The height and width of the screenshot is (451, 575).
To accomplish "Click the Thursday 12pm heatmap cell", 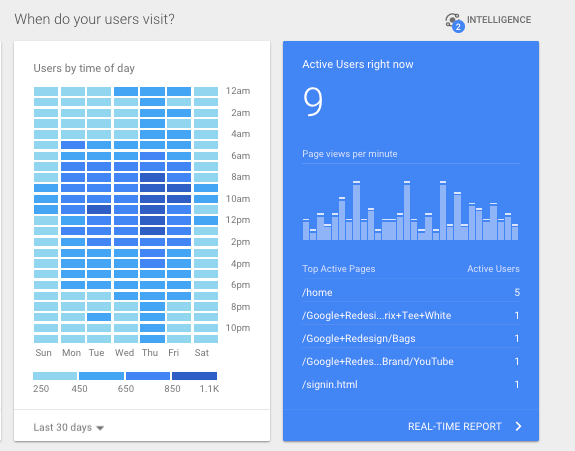I will [x=152, y=220].
